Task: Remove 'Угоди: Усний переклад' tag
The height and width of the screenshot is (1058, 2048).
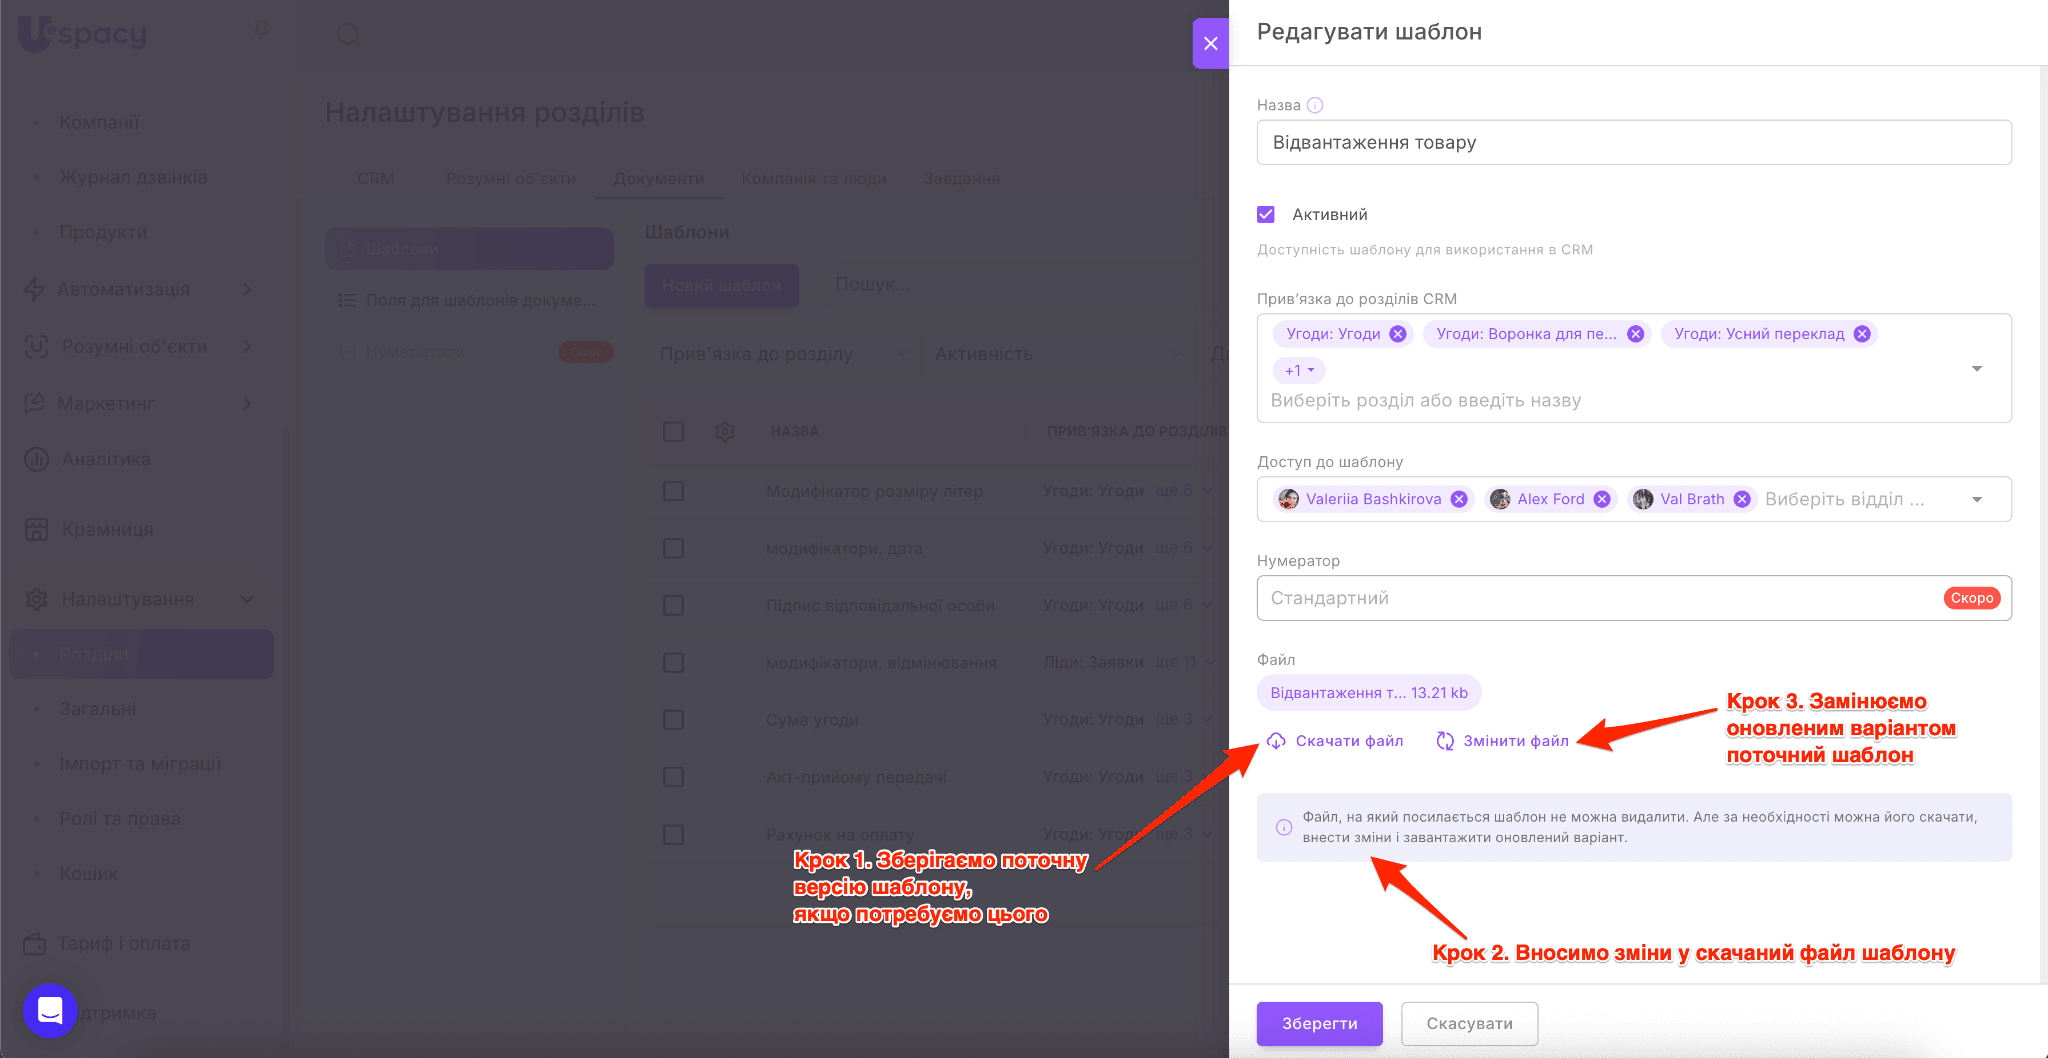Action: coord(1862,334)
